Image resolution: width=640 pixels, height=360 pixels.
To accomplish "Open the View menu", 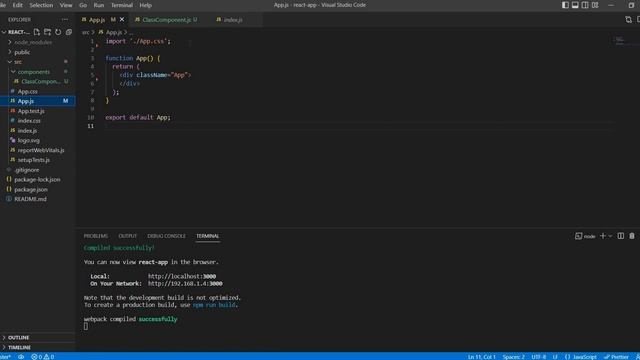I will click(66, 5).
